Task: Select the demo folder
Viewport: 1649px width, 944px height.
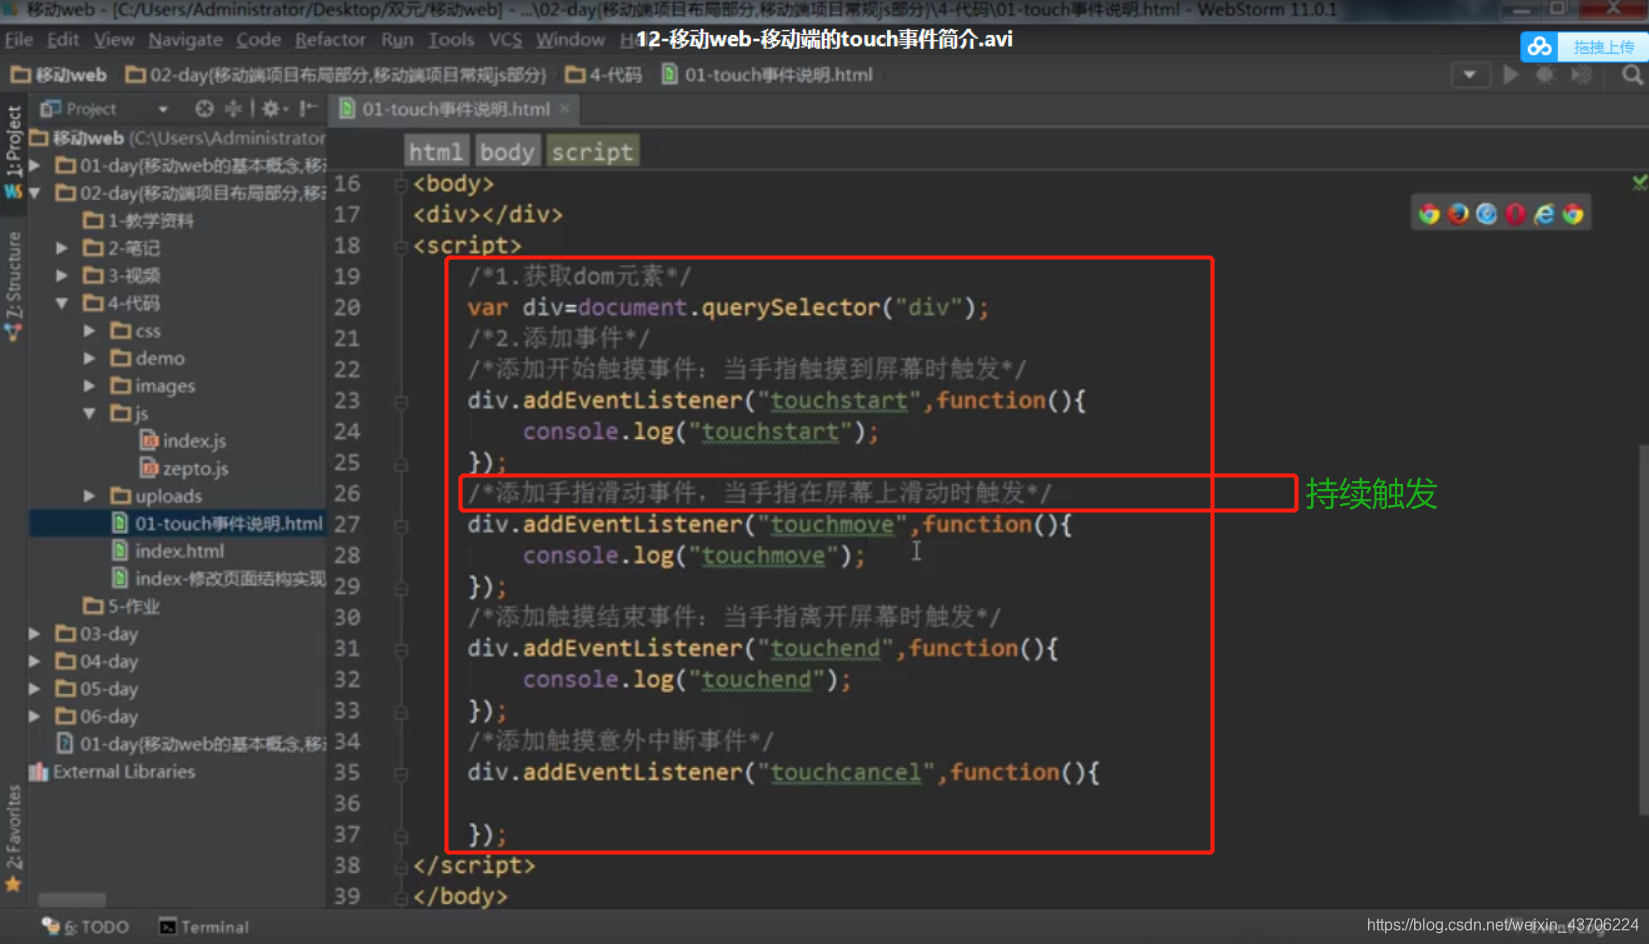Action: (159, 358)
